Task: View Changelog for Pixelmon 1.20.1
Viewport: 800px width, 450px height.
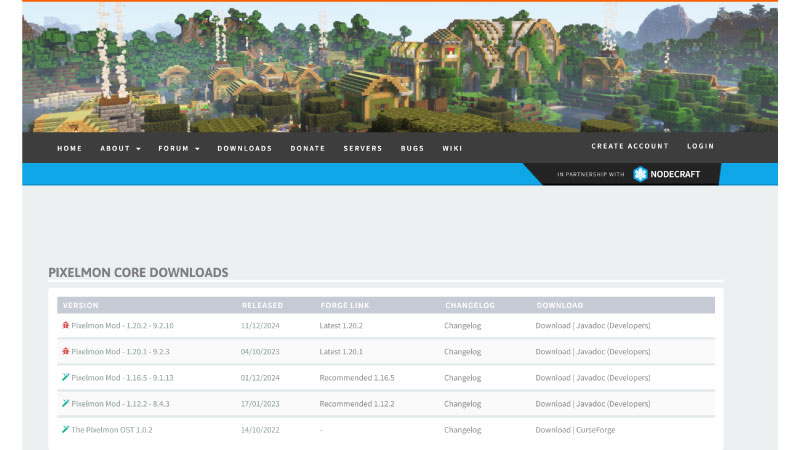Action: coord(462,352)
